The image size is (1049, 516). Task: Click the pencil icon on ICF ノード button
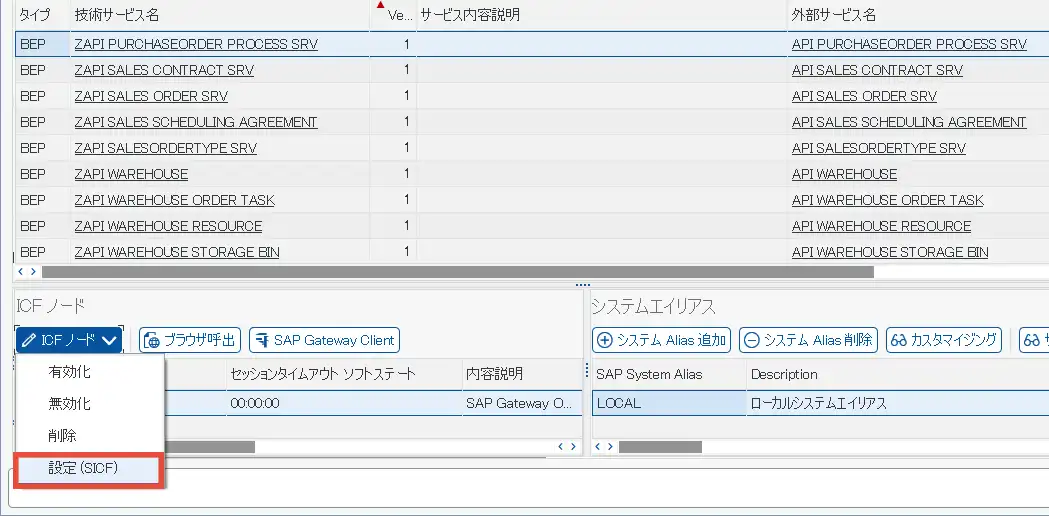click(29, 340)
